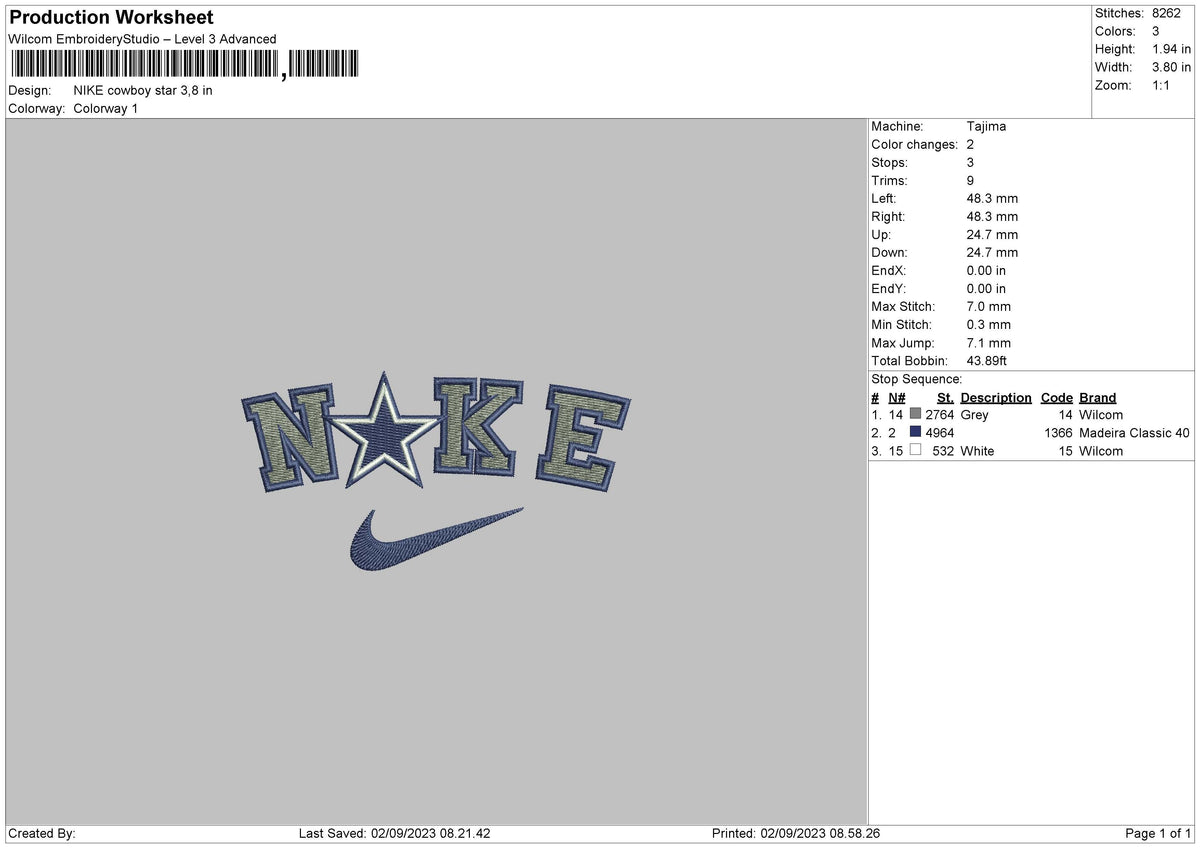1200x848 pixels.
Task: Click the Max Stitch value 7.0 mm
Action: coord(989,307)
